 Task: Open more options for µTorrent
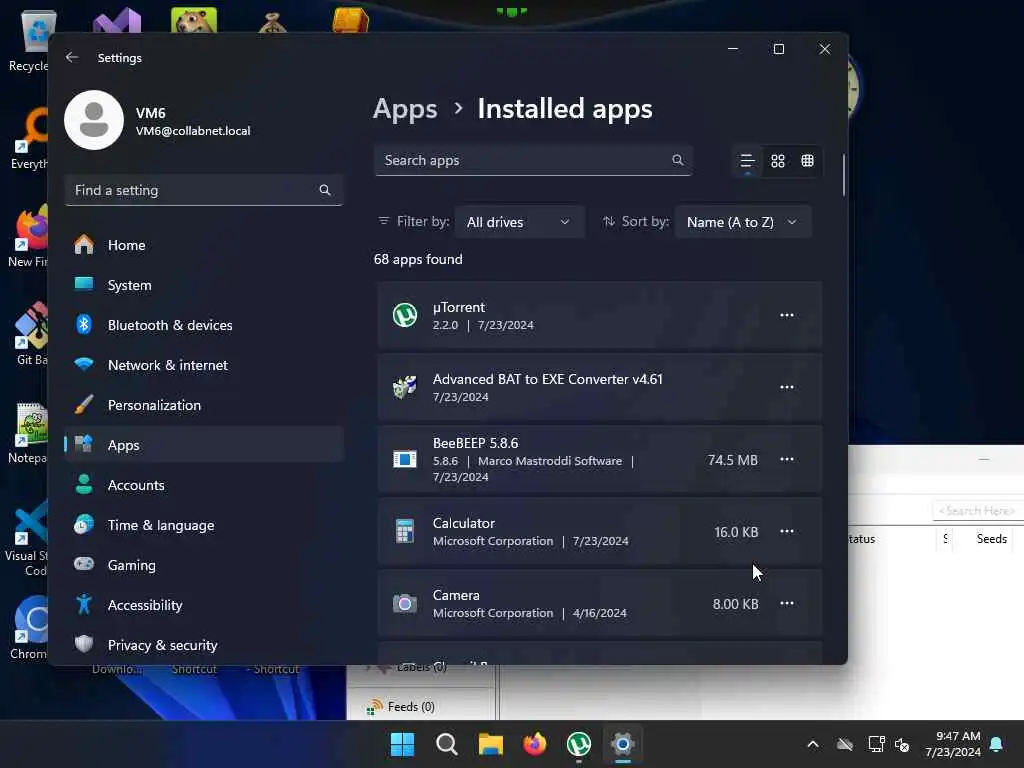pyautogui.click(x=786, y=315)
